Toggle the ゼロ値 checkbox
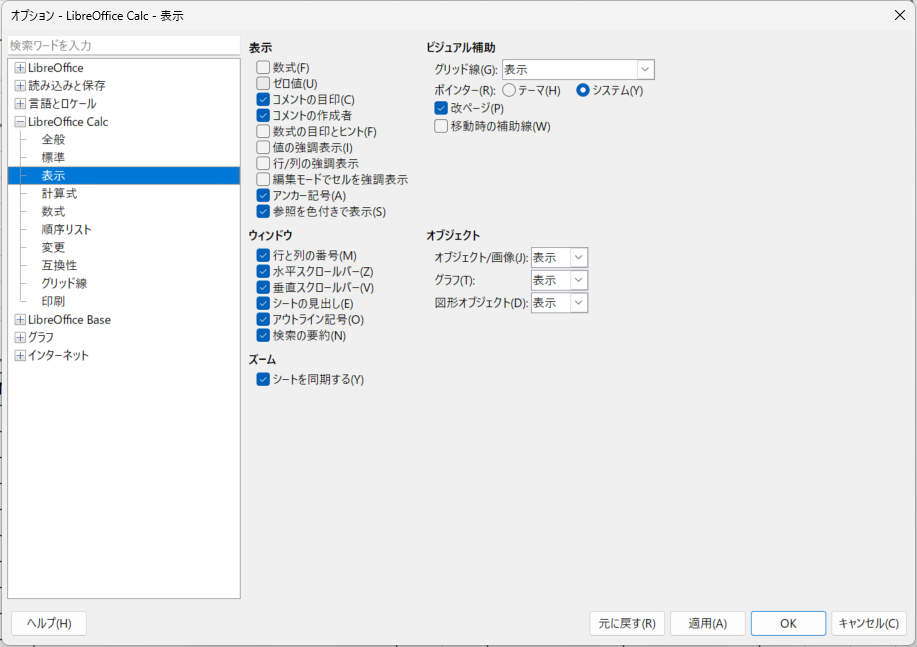Screen dimensions: 917x647 264,84
